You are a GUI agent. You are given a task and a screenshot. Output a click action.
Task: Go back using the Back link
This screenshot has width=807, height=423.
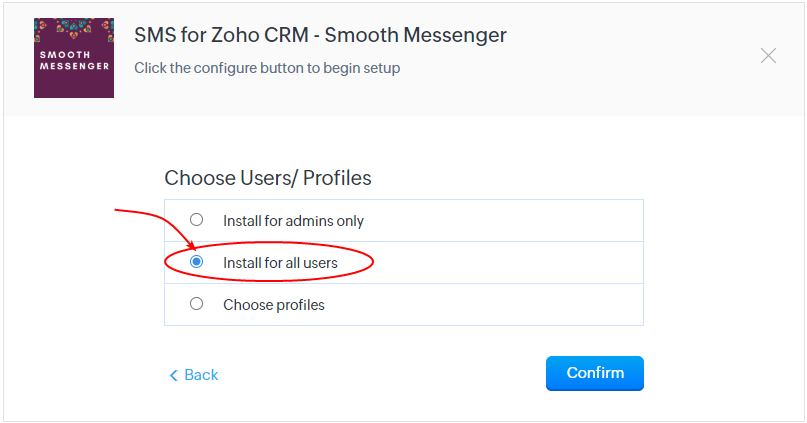click(194, 375)
